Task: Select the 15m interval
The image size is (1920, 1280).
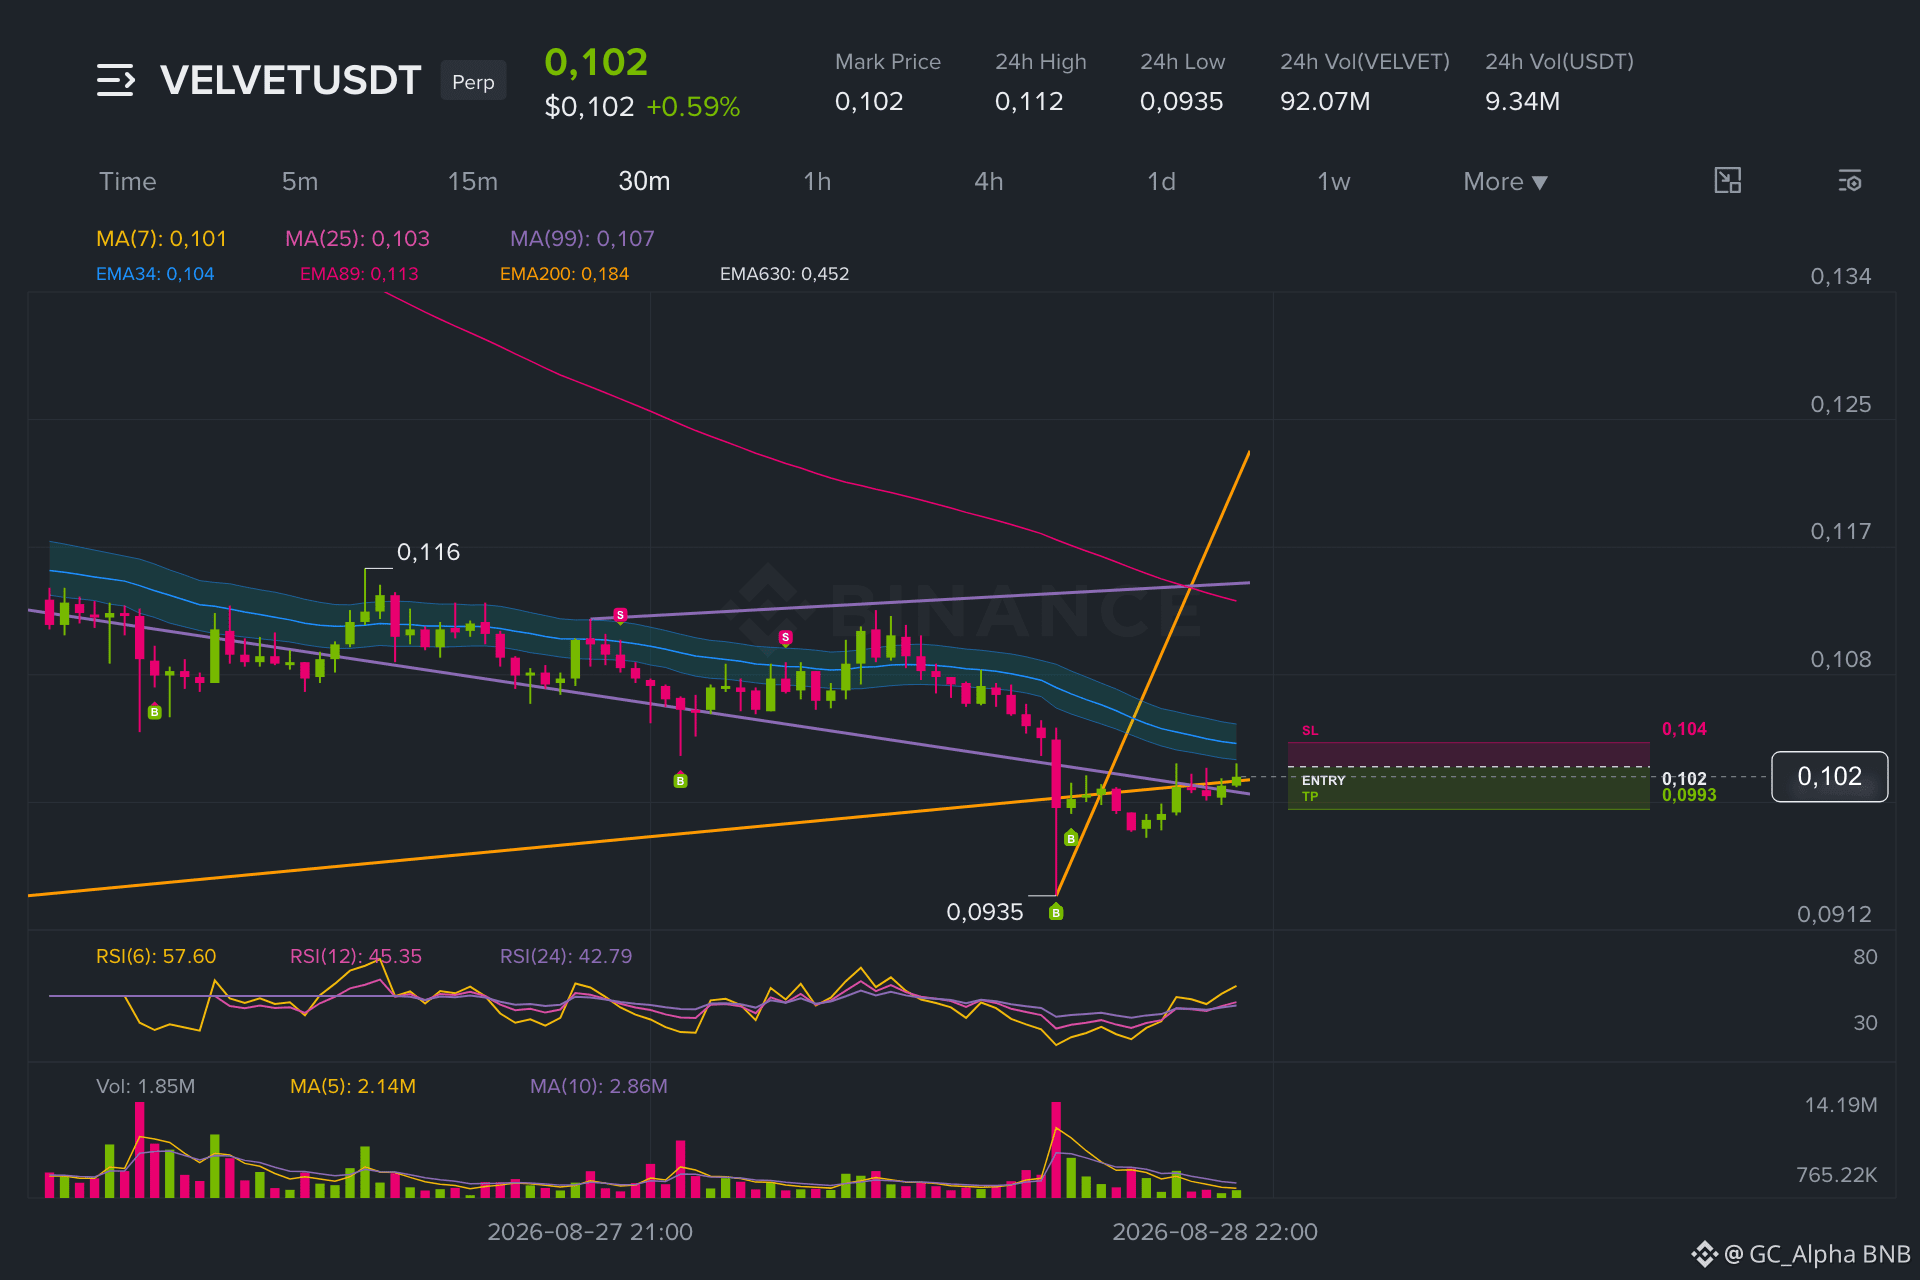Action: click(x=473, y=181)
